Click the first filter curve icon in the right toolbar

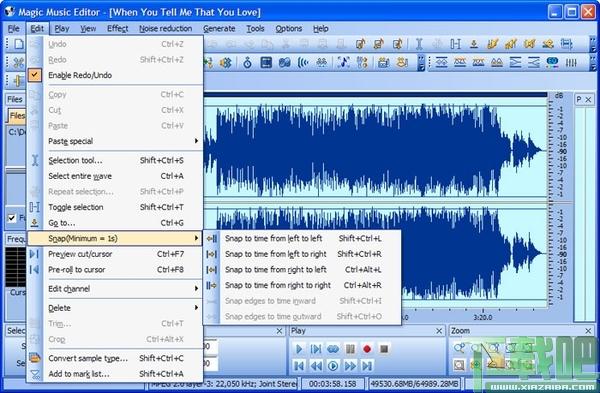[441, 62]
